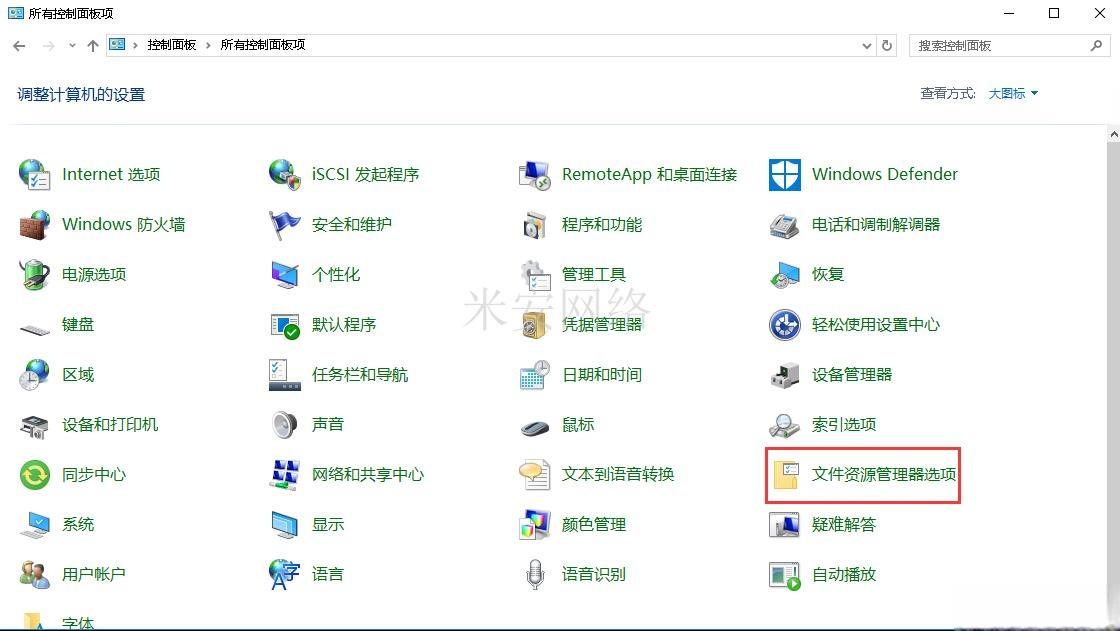Open the 电话和调制解调器 icon
This screenshot has height=631, width=1120.
[784, 224]
